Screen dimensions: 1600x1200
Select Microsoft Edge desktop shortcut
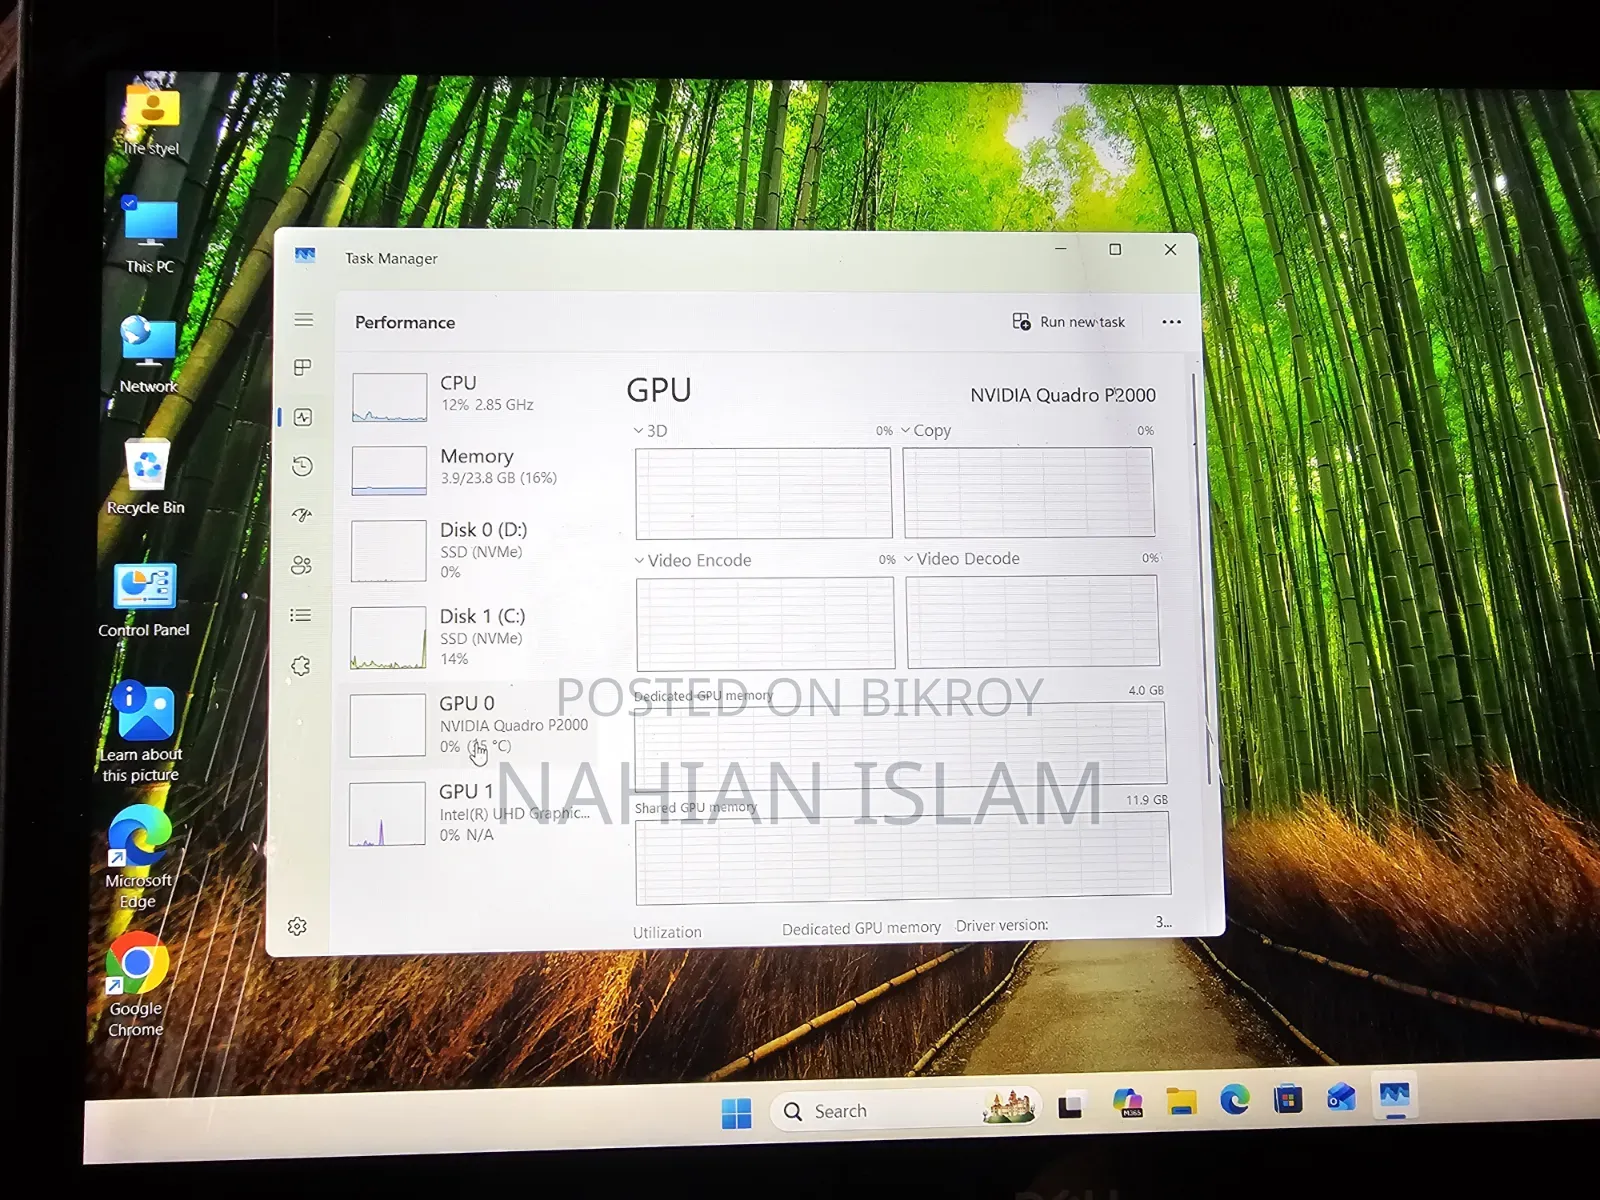[138, 858]
